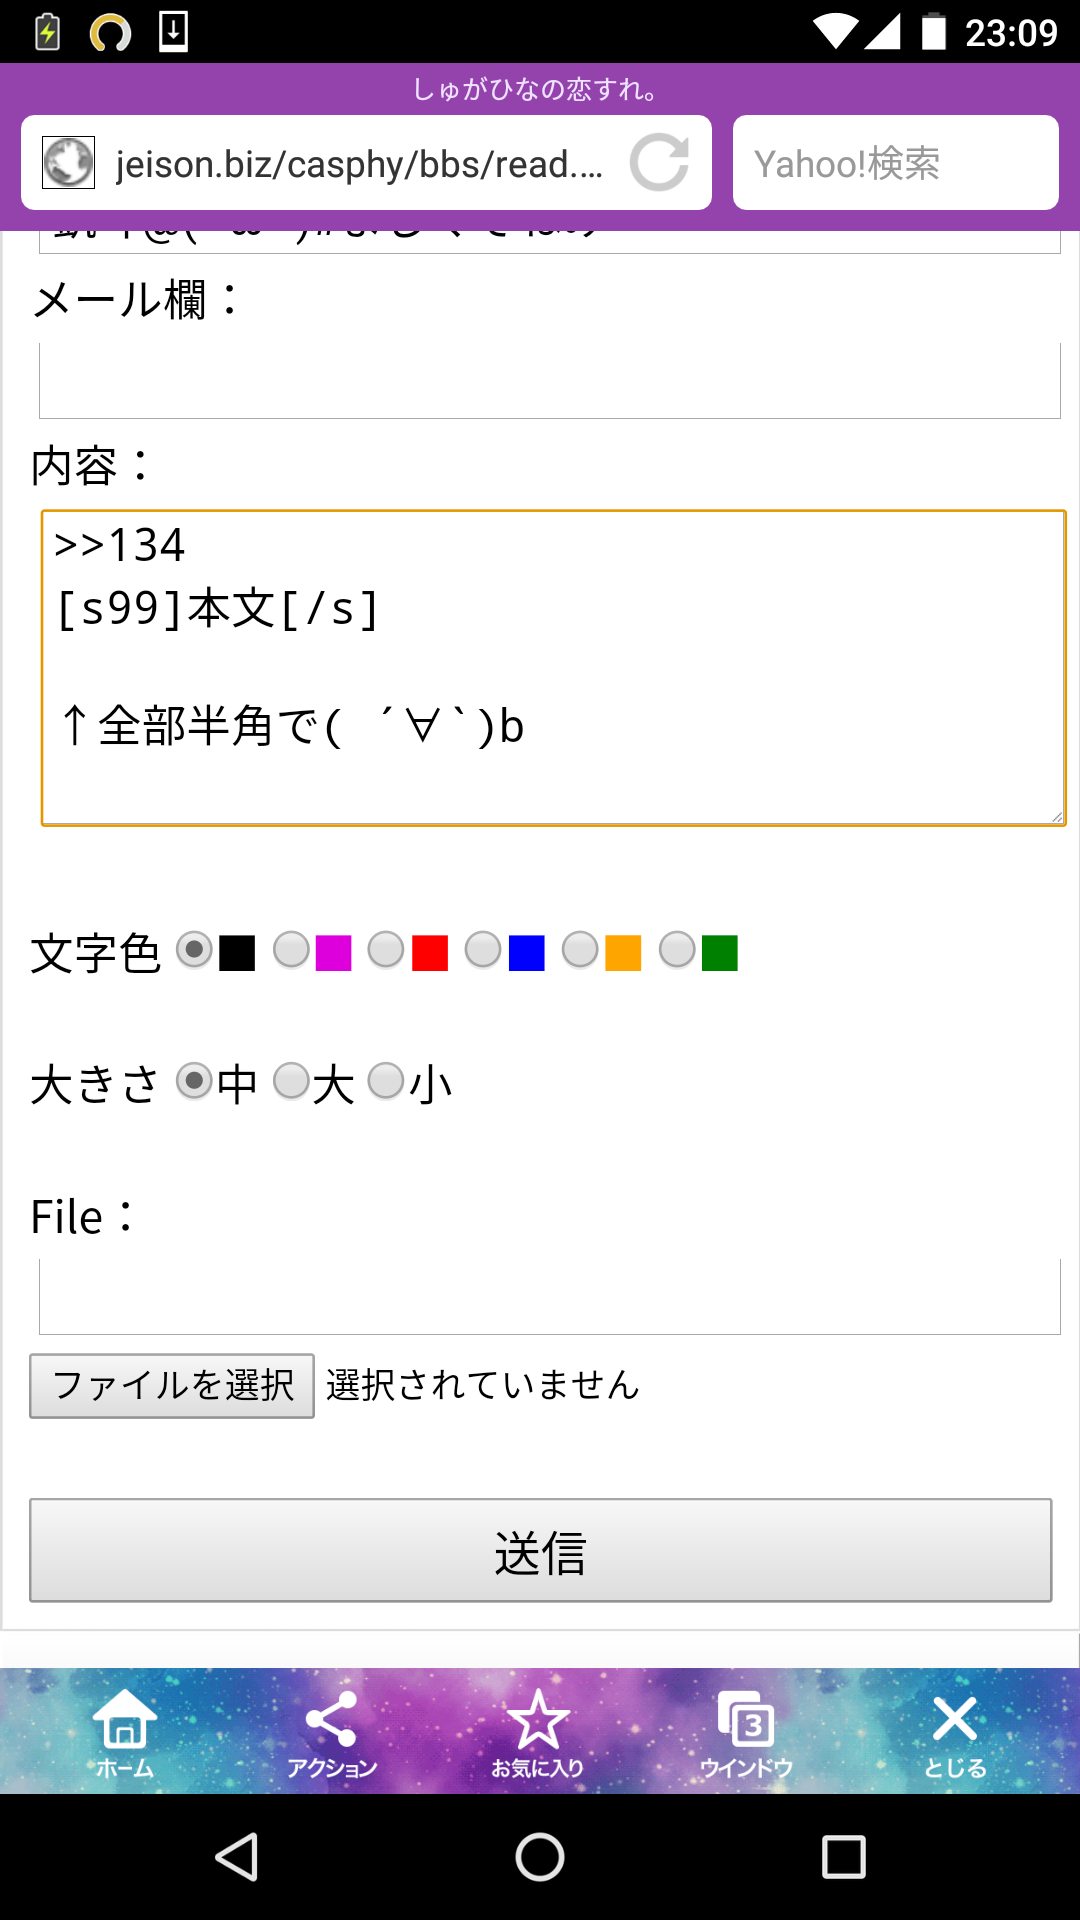
Task: Select the magenta text color radio
Action: click(x=292, y=950)
